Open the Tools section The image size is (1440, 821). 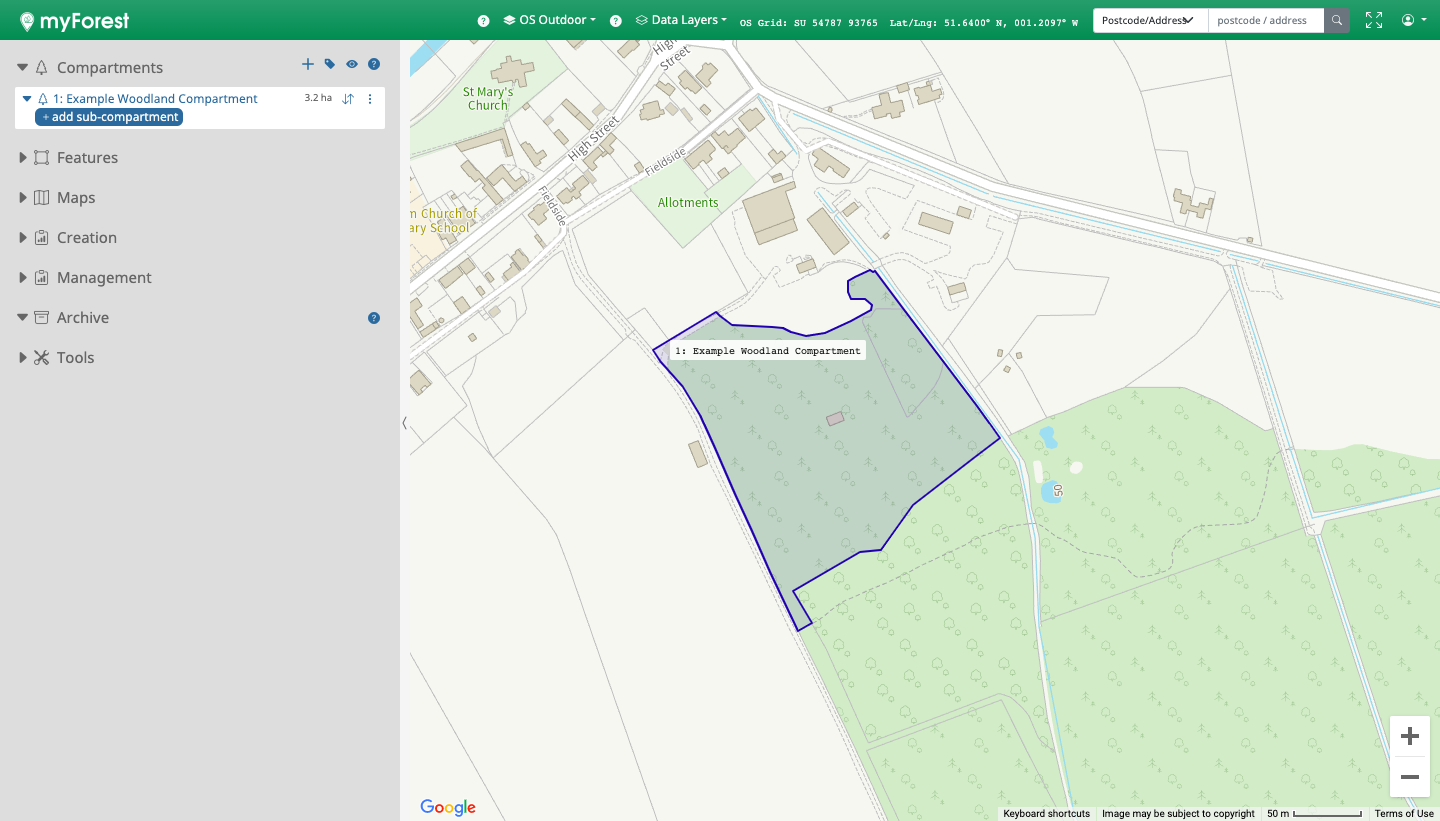click(75, 358)
